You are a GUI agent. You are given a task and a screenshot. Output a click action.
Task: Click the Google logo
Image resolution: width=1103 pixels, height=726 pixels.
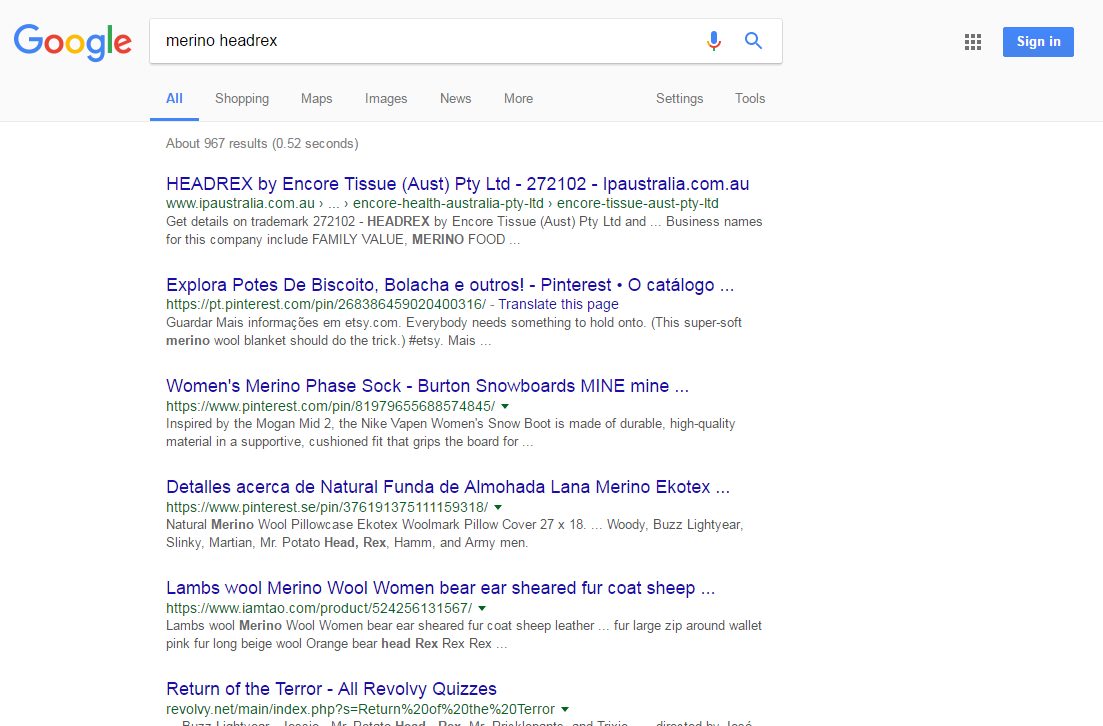coord(72,42)
